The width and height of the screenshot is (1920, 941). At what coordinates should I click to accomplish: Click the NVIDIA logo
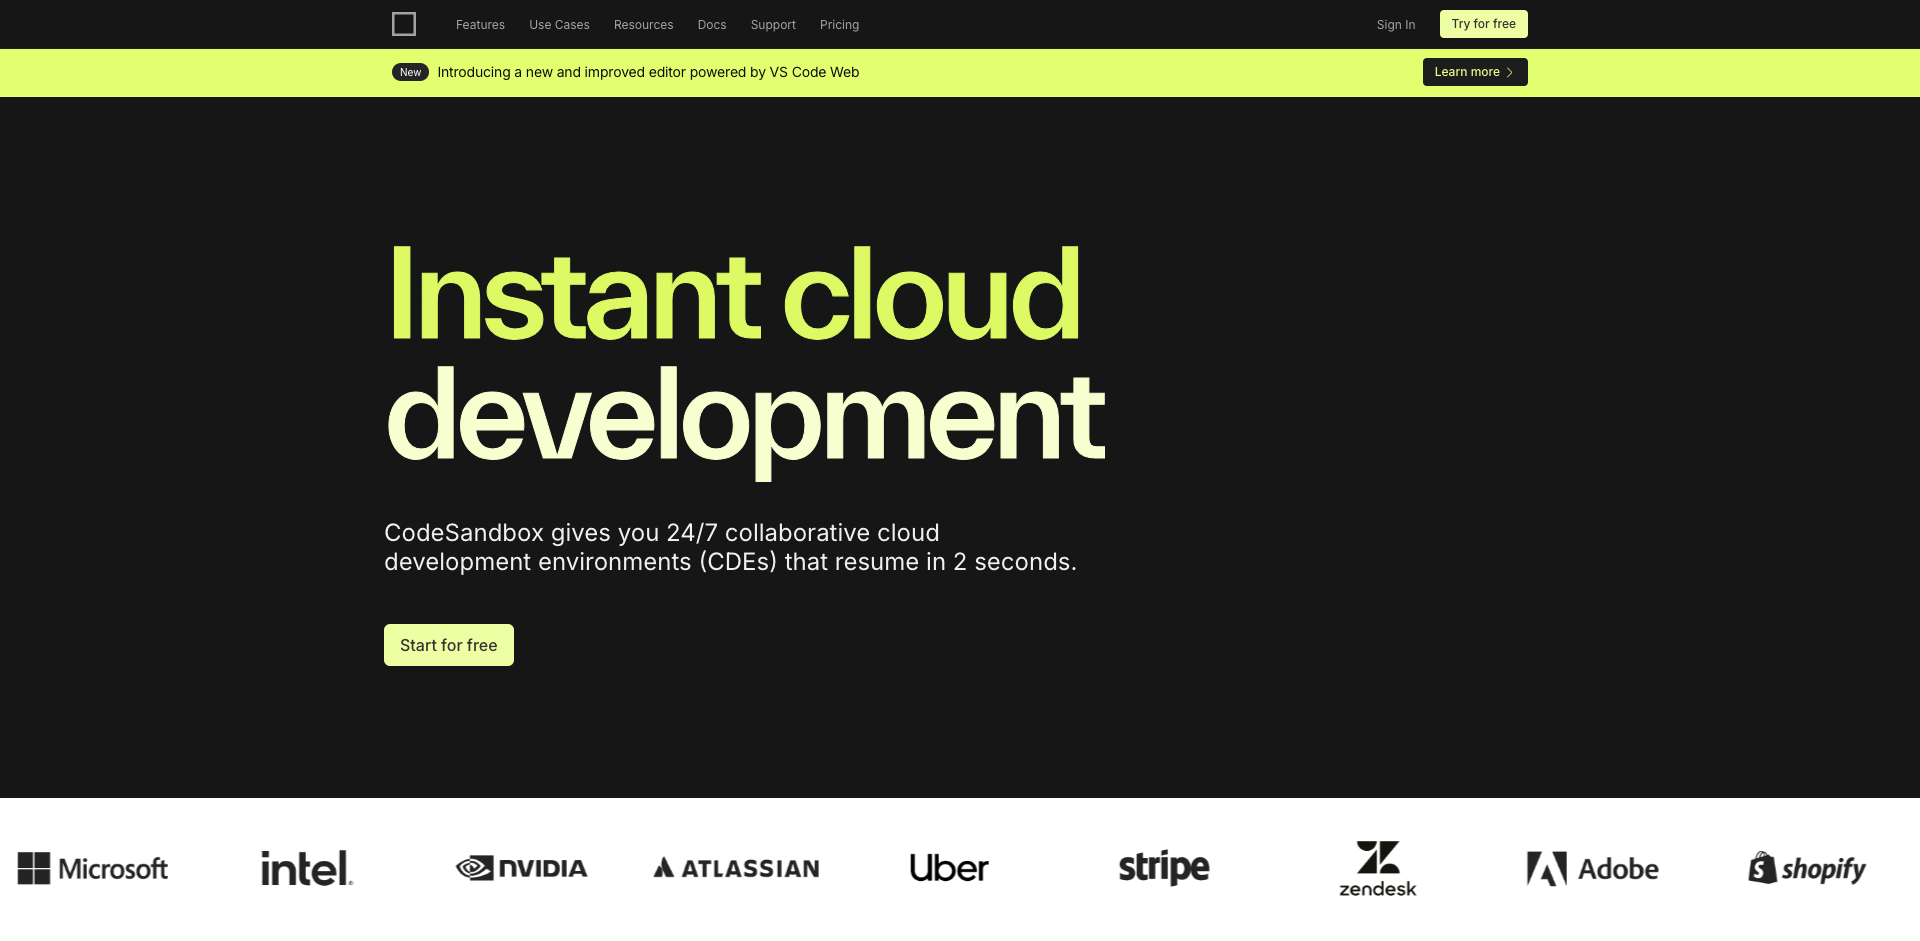(x=521, y=868)
